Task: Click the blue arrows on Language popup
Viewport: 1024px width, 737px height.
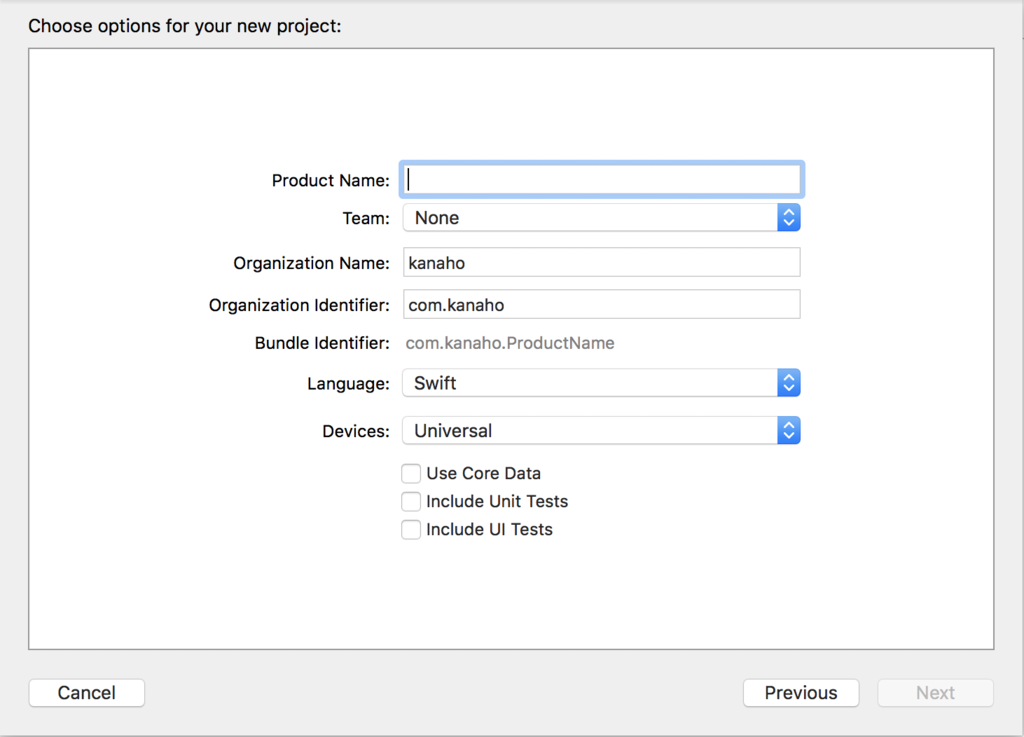Action: click(x=789, y=383)
